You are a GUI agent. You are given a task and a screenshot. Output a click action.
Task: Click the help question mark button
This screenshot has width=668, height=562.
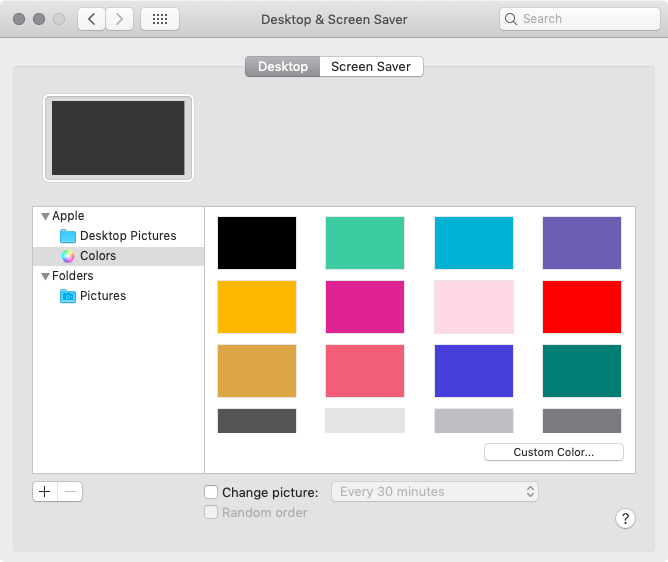tap(625, 518)
